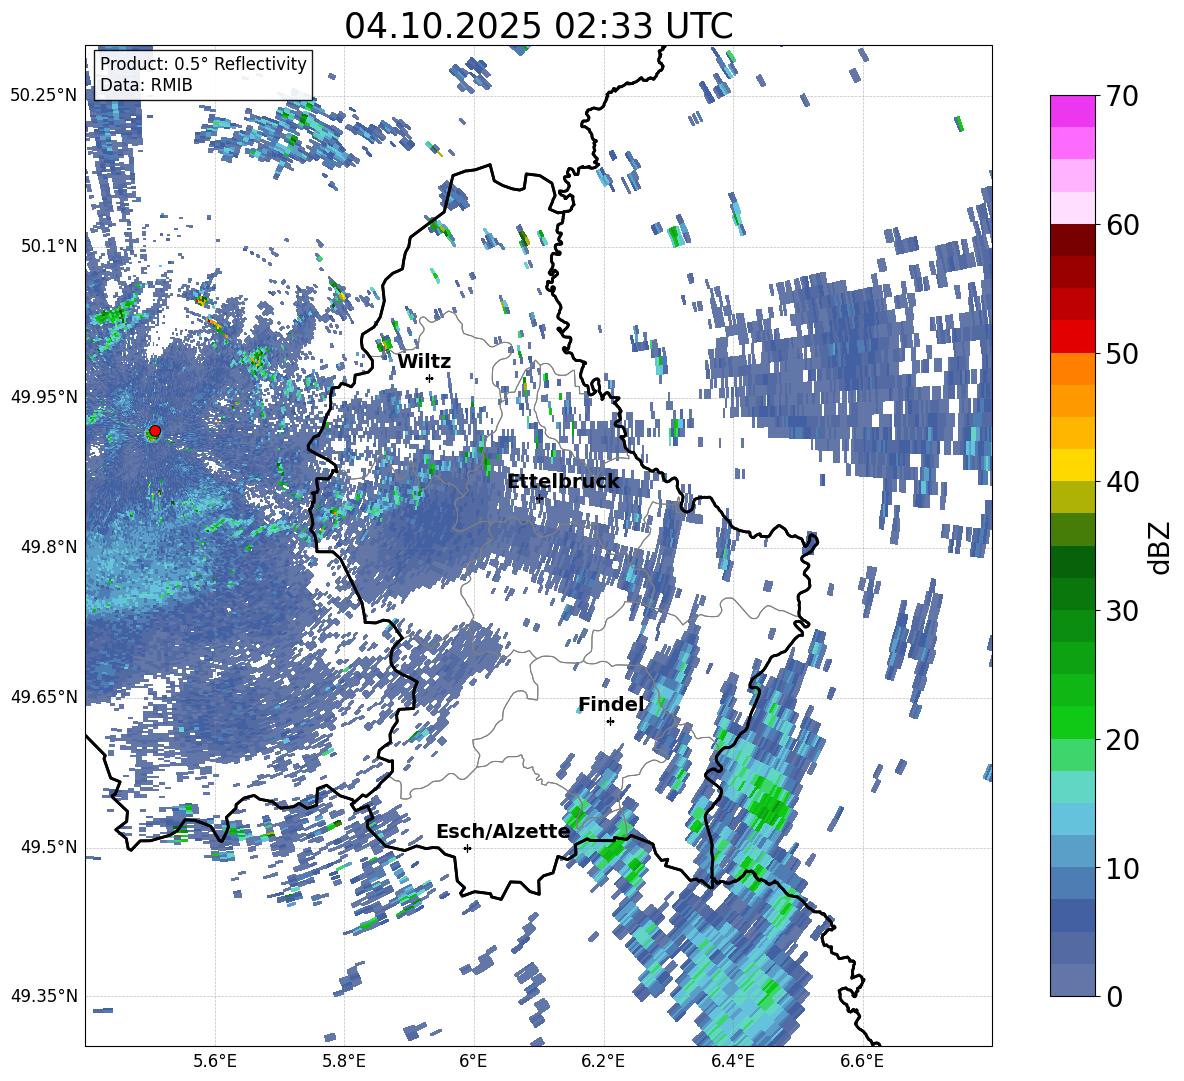This screenshot has height=1081, width=1184.
Task: Pick the dark red 55-60 dBZ colorbar segment
Action: (1072, 257)
